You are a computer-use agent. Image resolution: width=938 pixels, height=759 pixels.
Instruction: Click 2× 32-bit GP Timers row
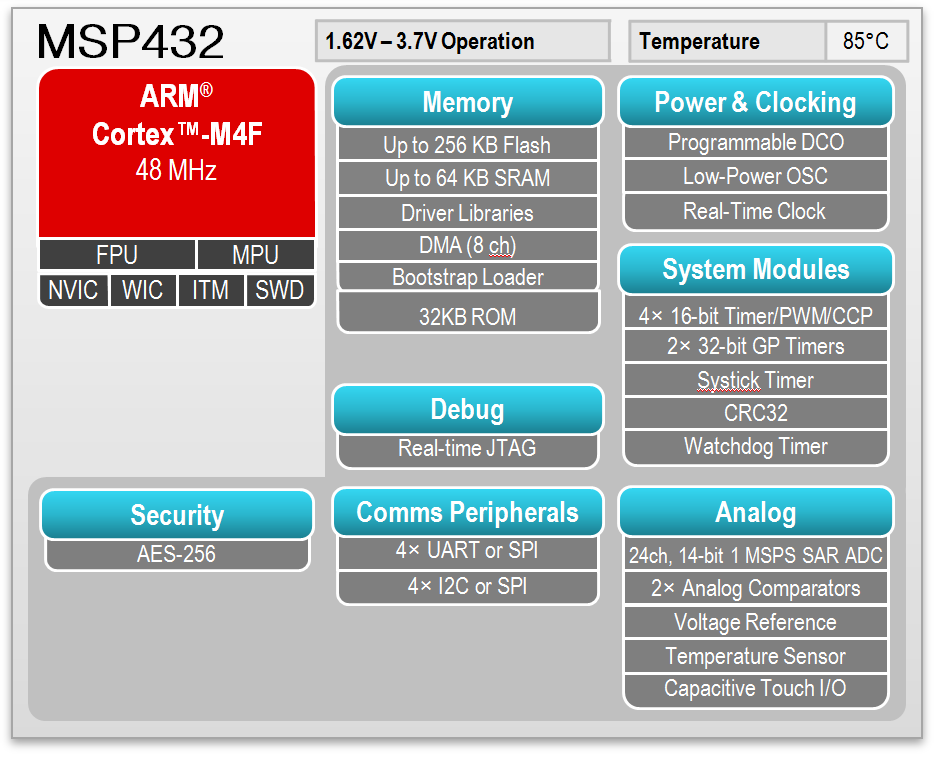[756, 346]
